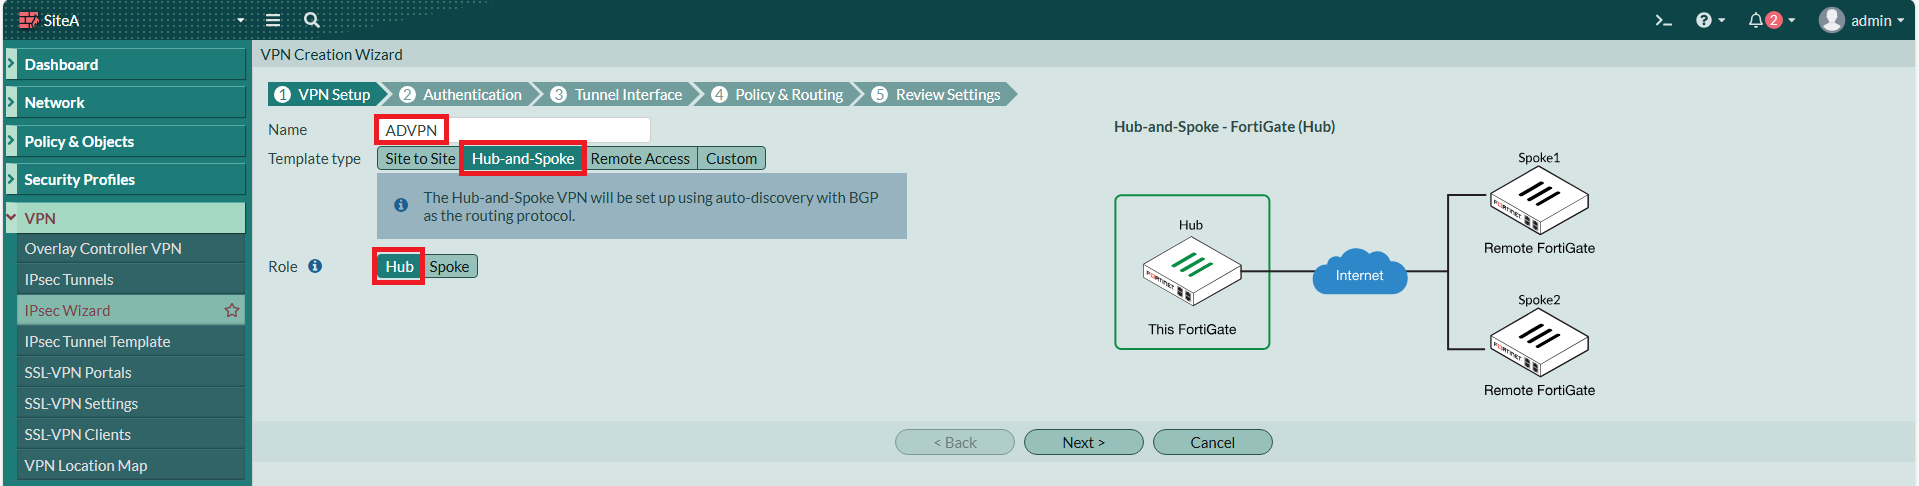Open Overlay Controller VPN page
Image resolution: width=1919 pixels, height=486 pixels.
click(131, 248)
